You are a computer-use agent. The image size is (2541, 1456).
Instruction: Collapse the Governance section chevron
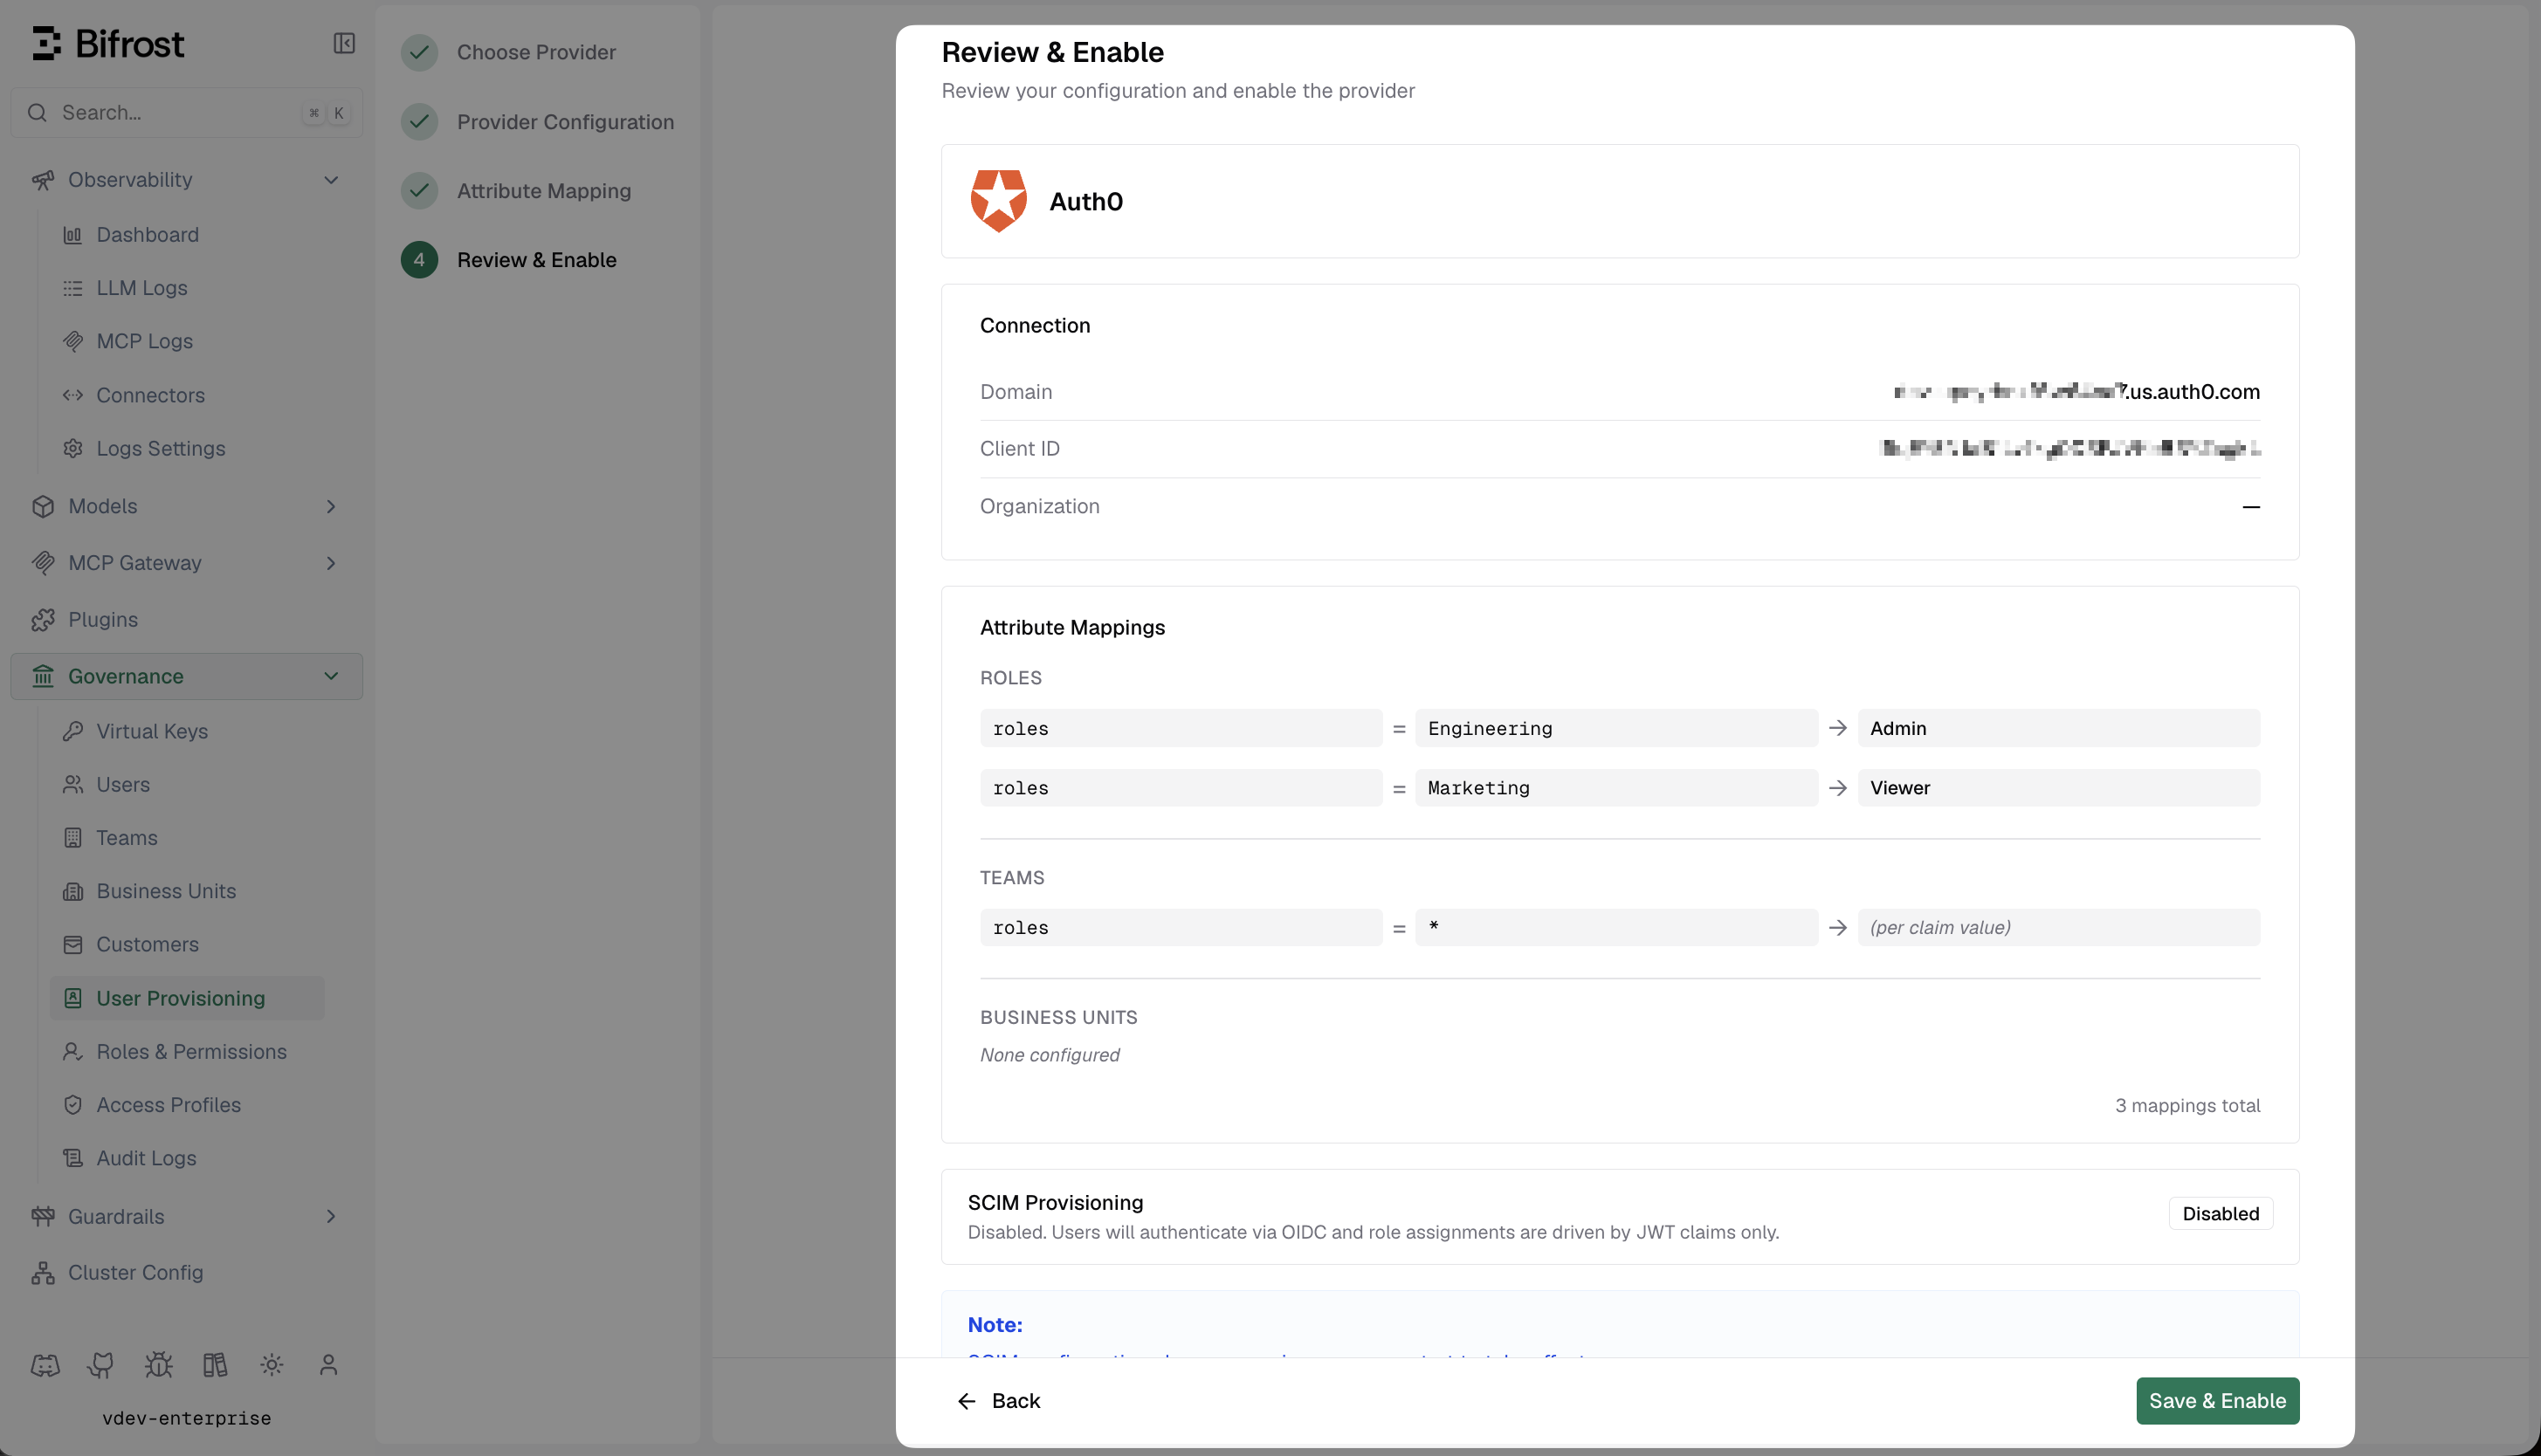[x=331, y=676]
